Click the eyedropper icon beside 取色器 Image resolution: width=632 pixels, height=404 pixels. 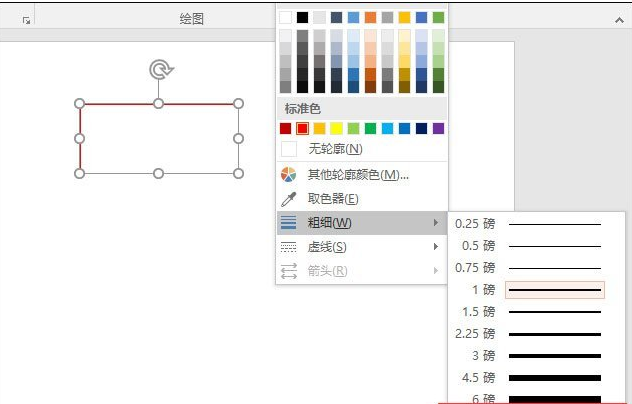click(x=288, y=198)
